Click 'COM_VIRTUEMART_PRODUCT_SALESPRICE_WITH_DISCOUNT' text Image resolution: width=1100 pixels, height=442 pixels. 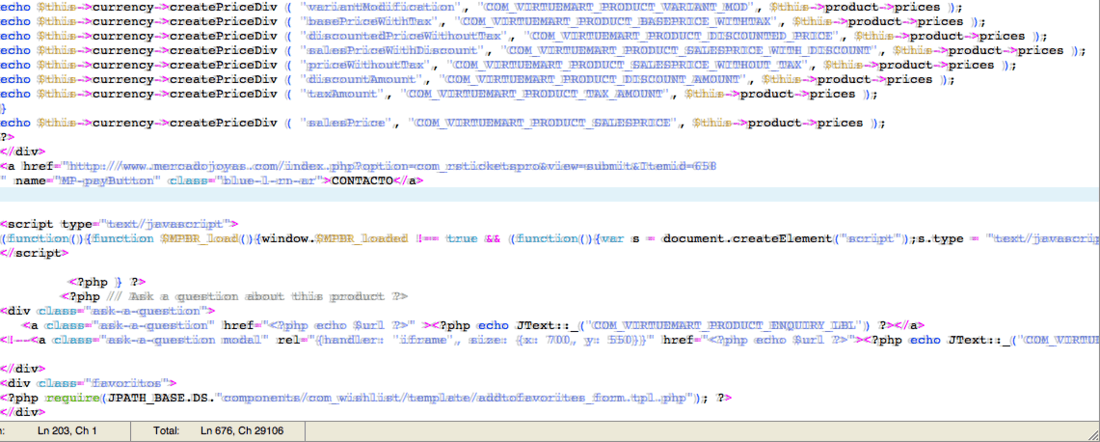coord(690,51)
